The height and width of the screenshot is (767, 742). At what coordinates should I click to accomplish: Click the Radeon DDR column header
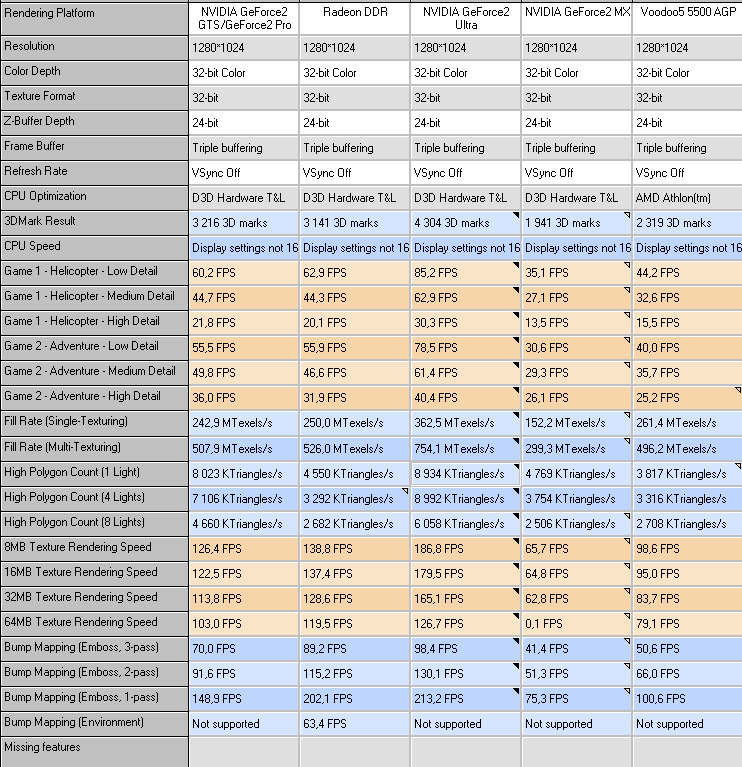click(354, 18)
